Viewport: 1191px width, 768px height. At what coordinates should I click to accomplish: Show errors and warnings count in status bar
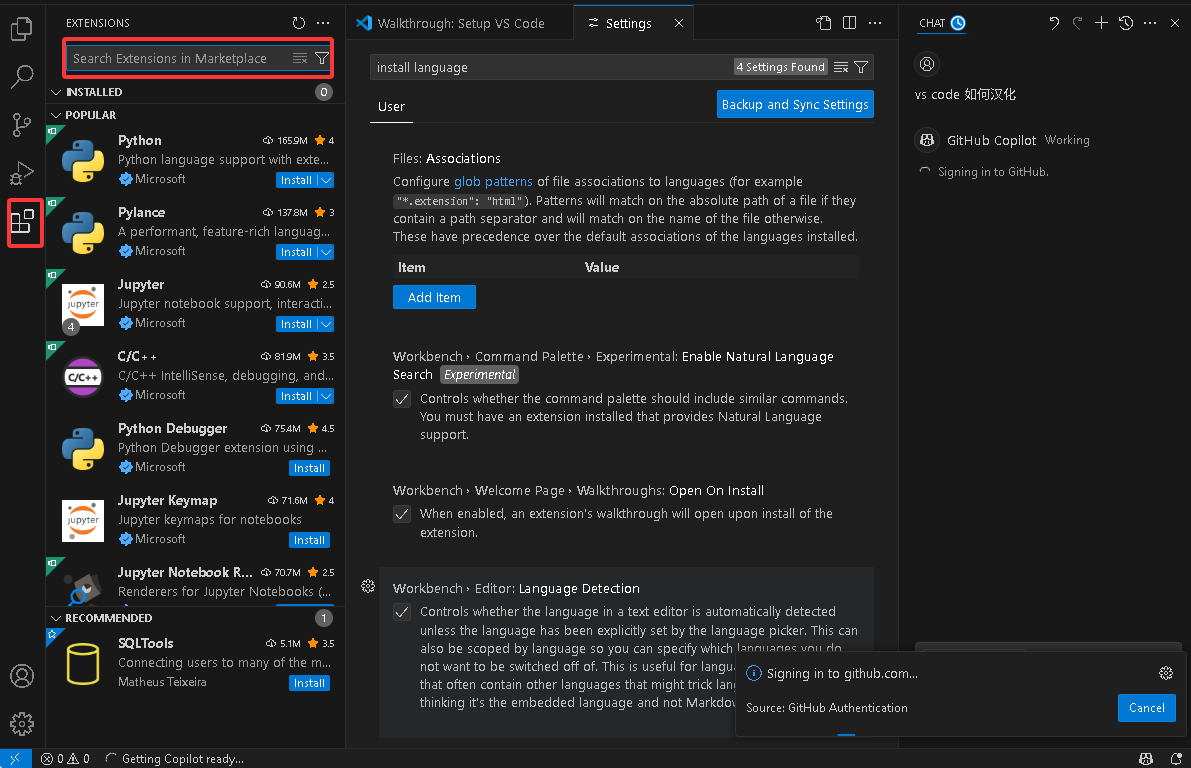pos(65,758)
